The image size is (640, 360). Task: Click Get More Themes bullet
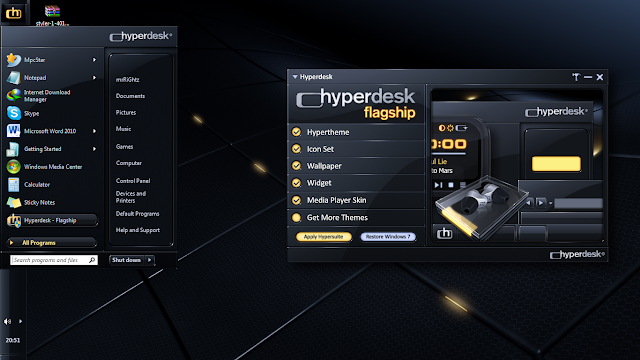[x=296, y=218]
